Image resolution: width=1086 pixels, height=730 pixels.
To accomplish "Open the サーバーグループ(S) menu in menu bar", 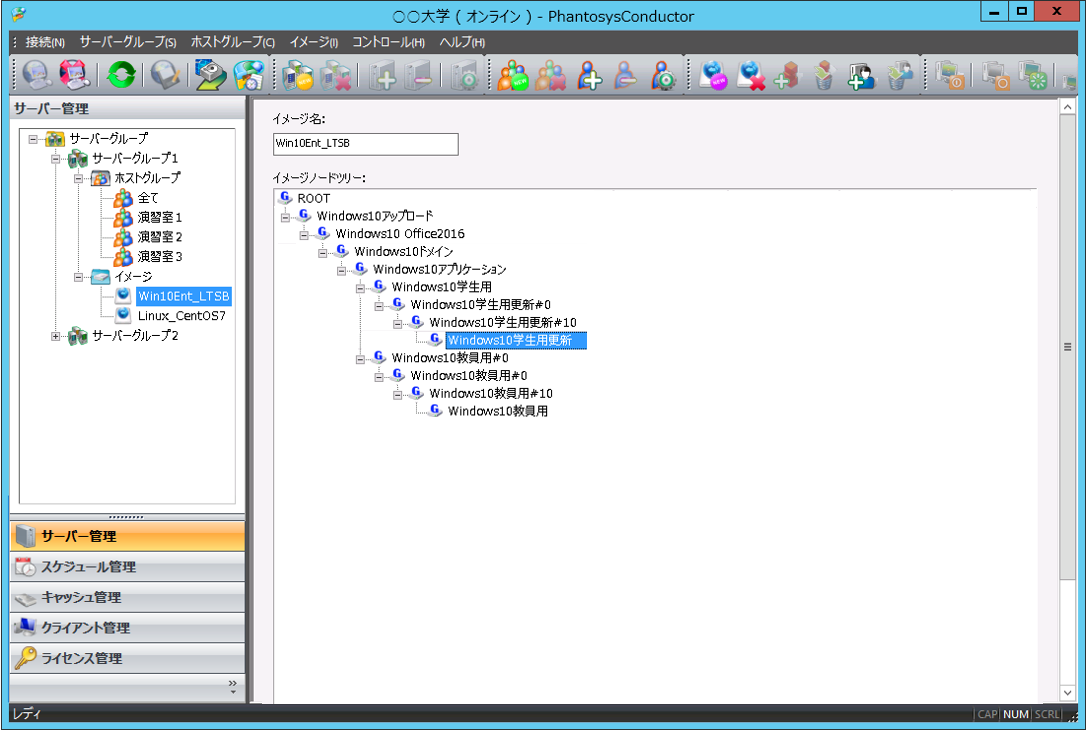I will click(x=128, y=42).
